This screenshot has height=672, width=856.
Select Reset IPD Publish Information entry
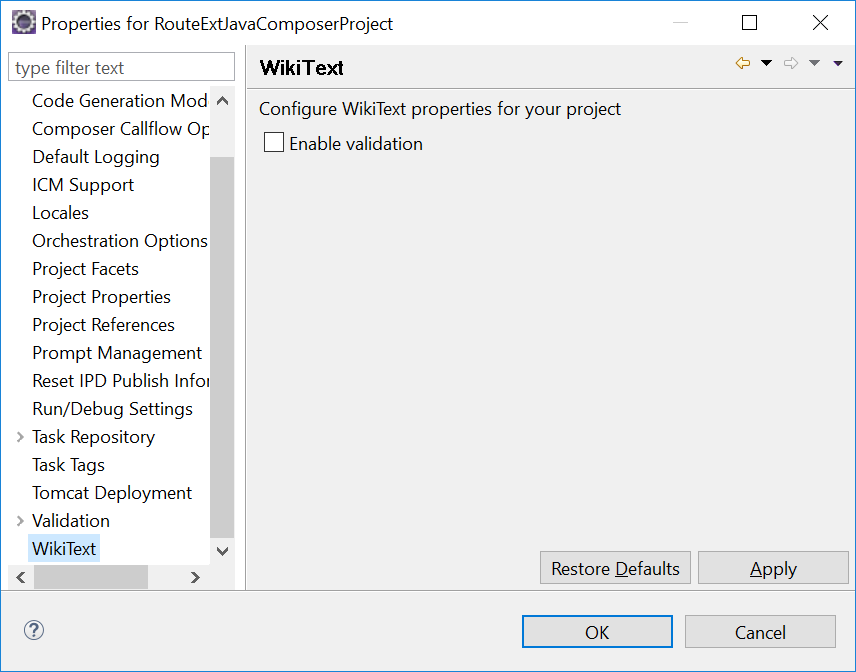tap(121, 381)
